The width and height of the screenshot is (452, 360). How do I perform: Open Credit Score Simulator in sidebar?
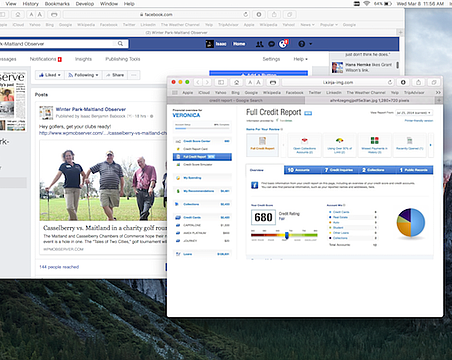(197, 165)
